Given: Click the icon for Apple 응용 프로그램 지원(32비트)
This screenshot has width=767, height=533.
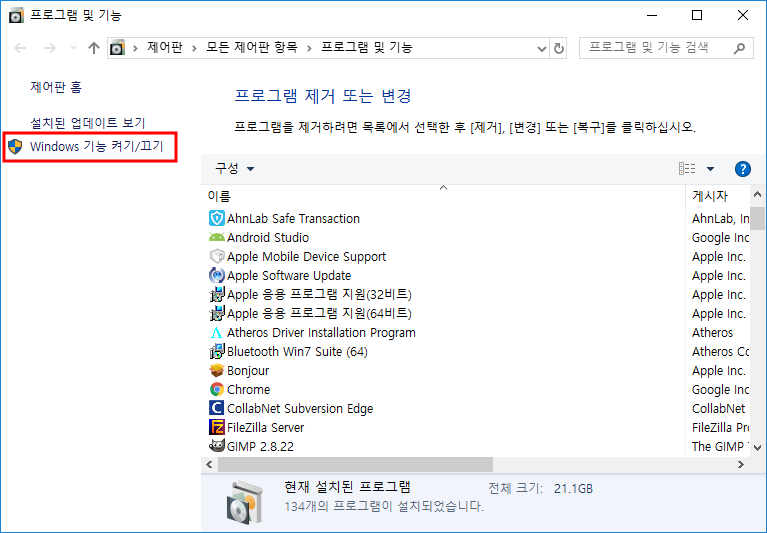Looking at the screenshot, I should click(217, 294).
